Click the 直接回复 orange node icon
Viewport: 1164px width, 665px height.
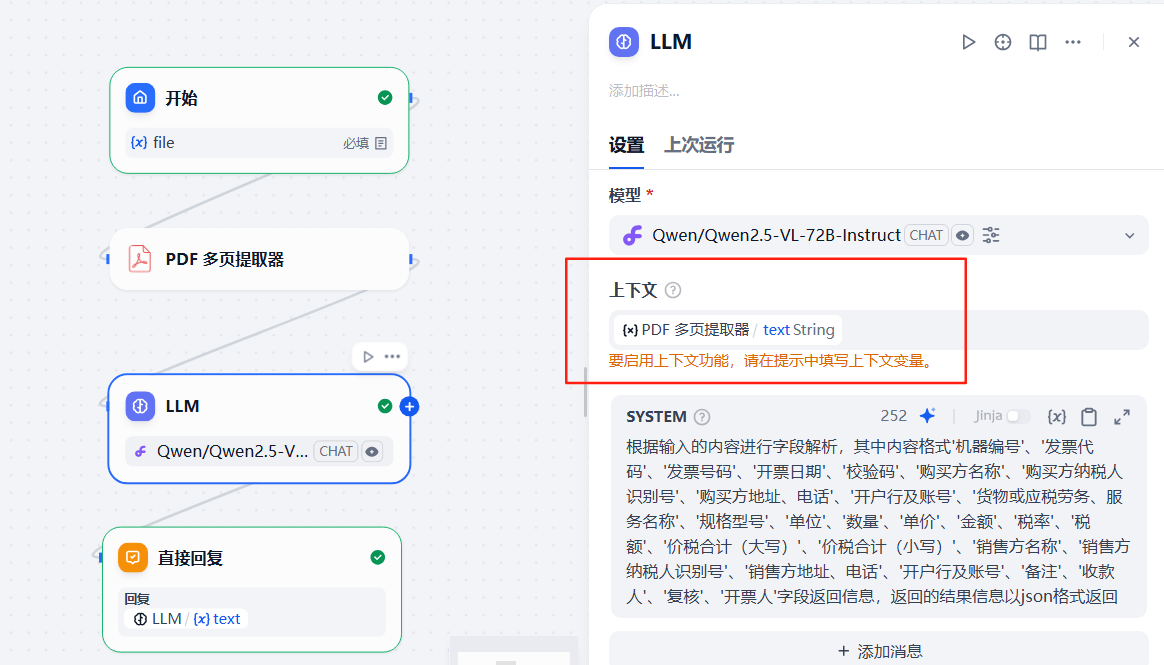pyautogui.click(x=133, y=557)
